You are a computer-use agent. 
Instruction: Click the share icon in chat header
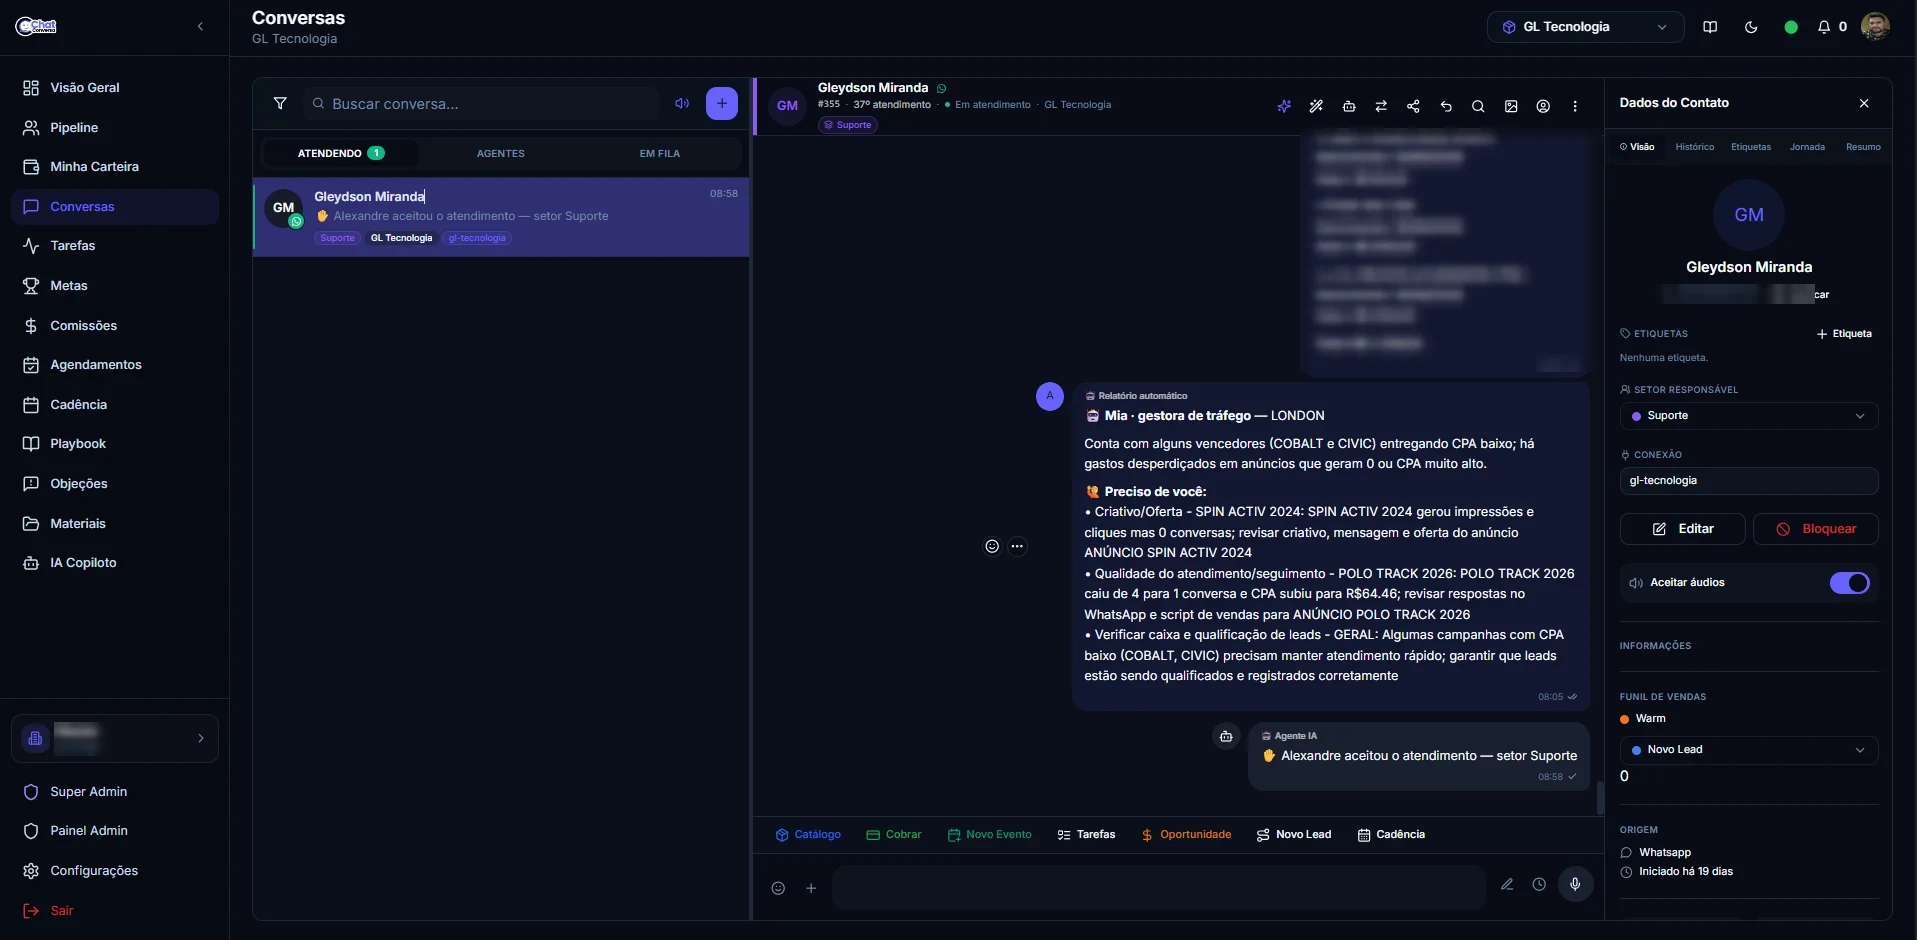1413,106
